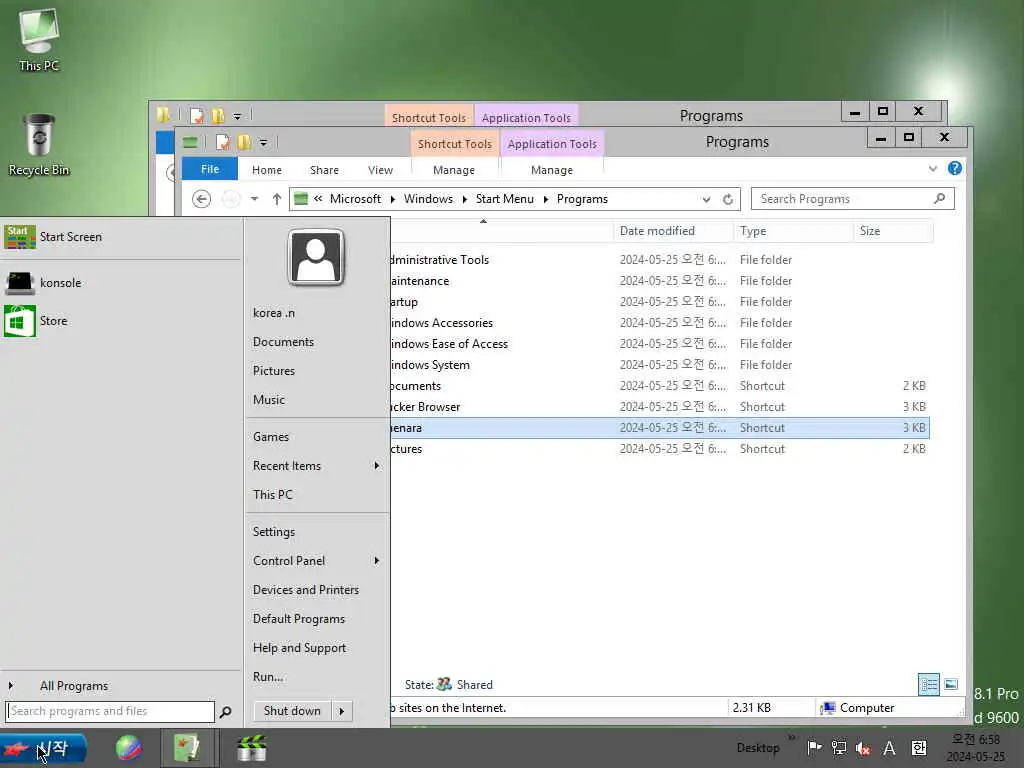The image size is (1024, 768).
Task: Open the View ribbon tab
Action: click(x=380, y=170)
